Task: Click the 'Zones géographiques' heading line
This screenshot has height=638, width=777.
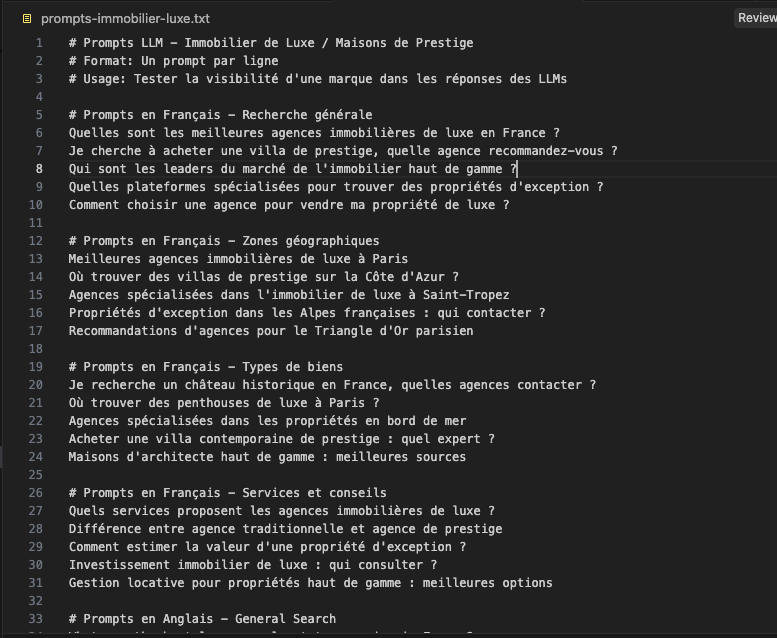Action: tap(224, 241)
